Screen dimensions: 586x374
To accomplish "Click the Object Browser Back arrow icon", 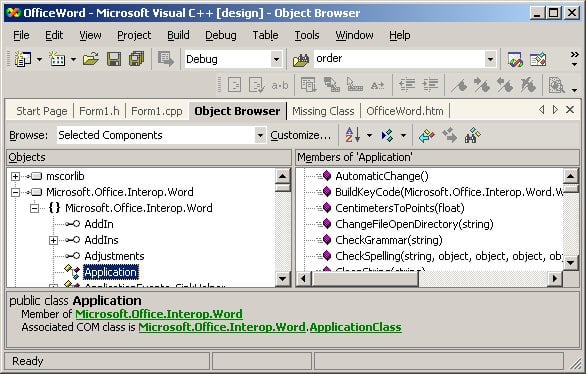I will tap(427, 135).
